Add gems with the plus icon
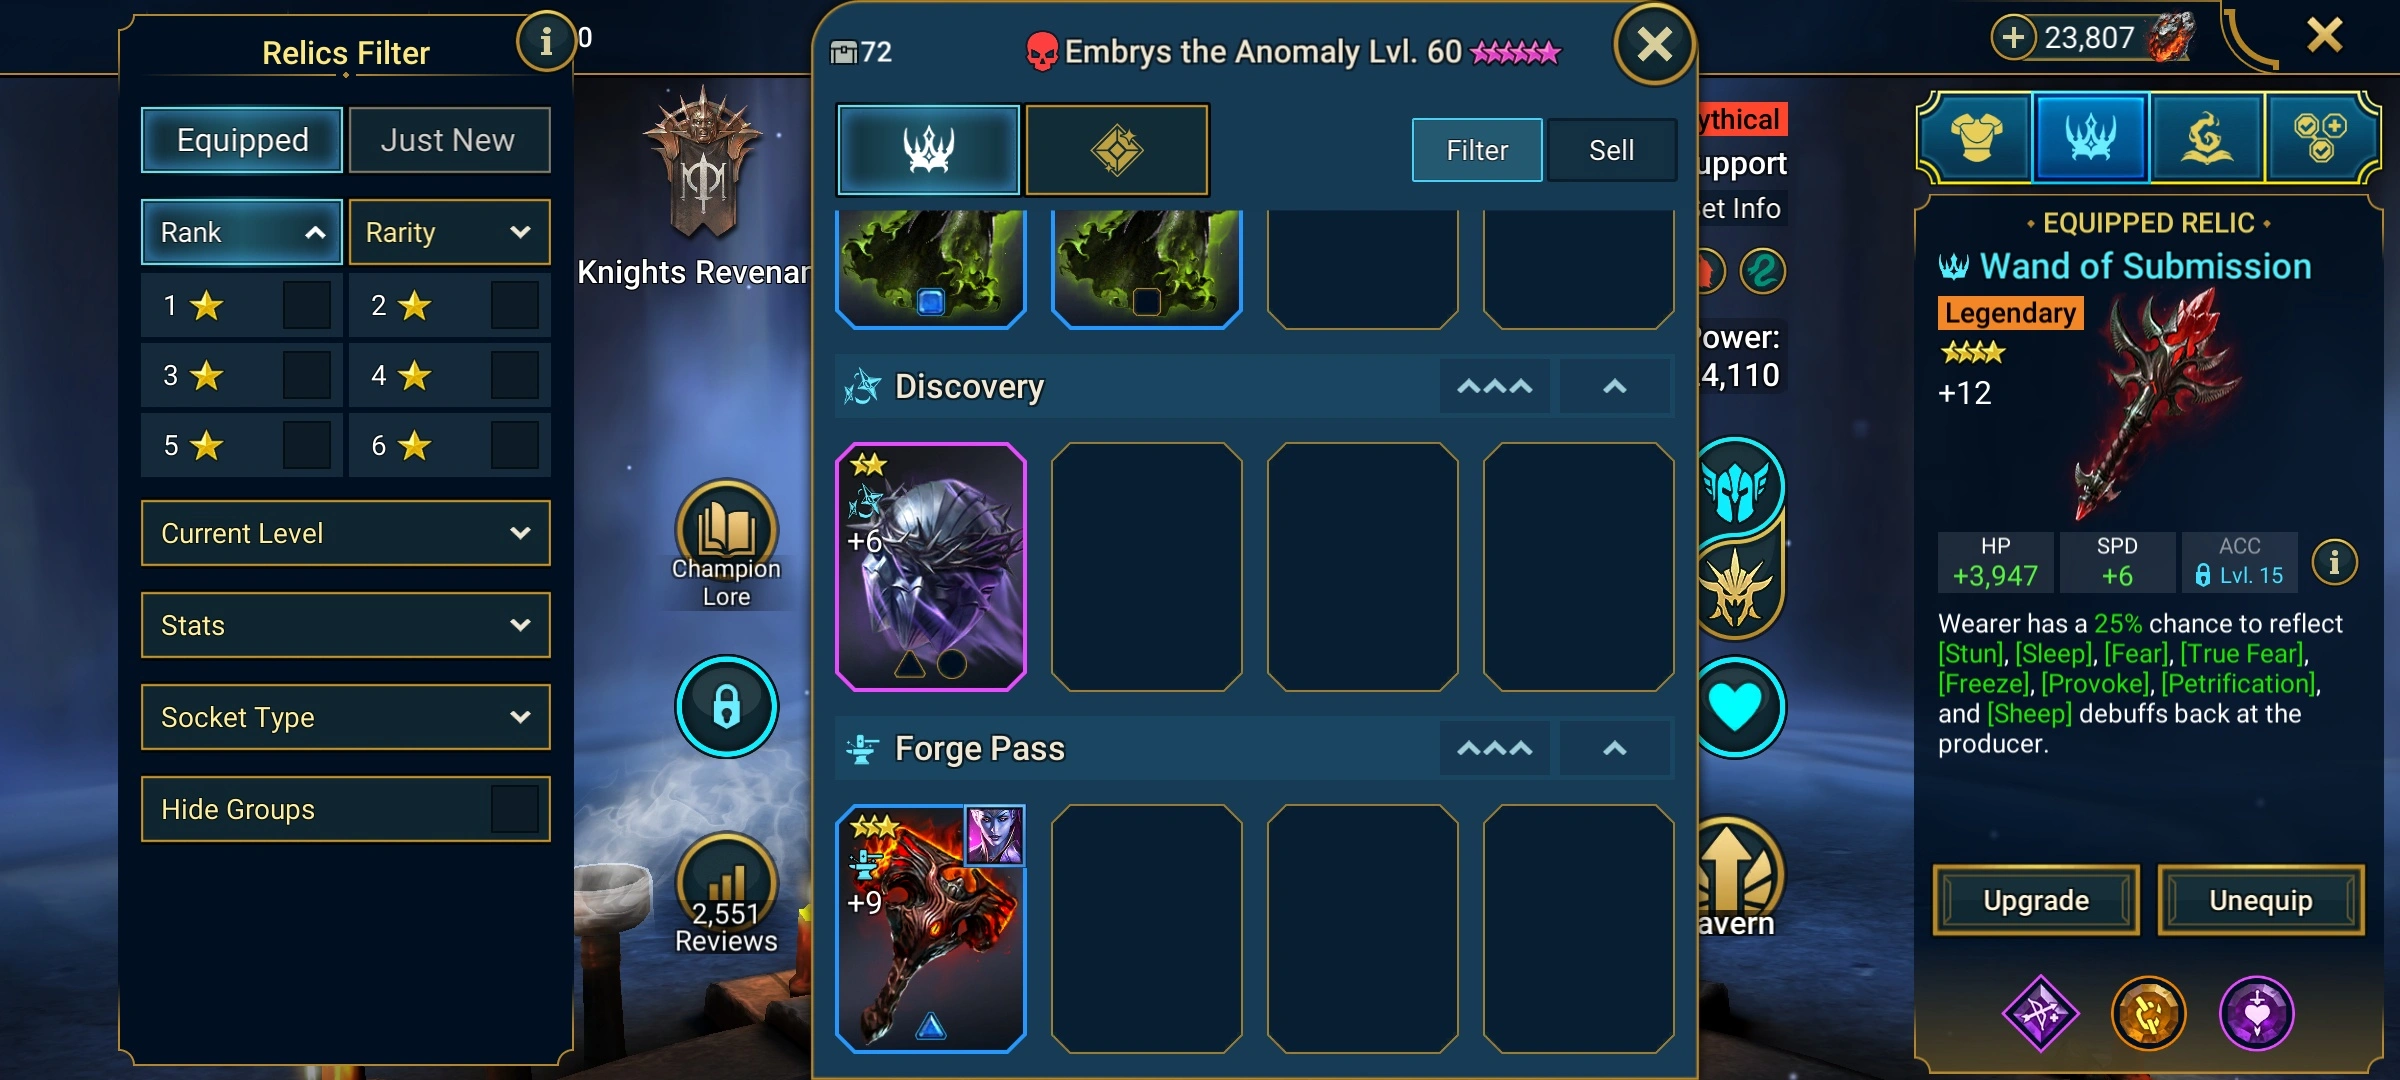 [x=2013, y=38]
